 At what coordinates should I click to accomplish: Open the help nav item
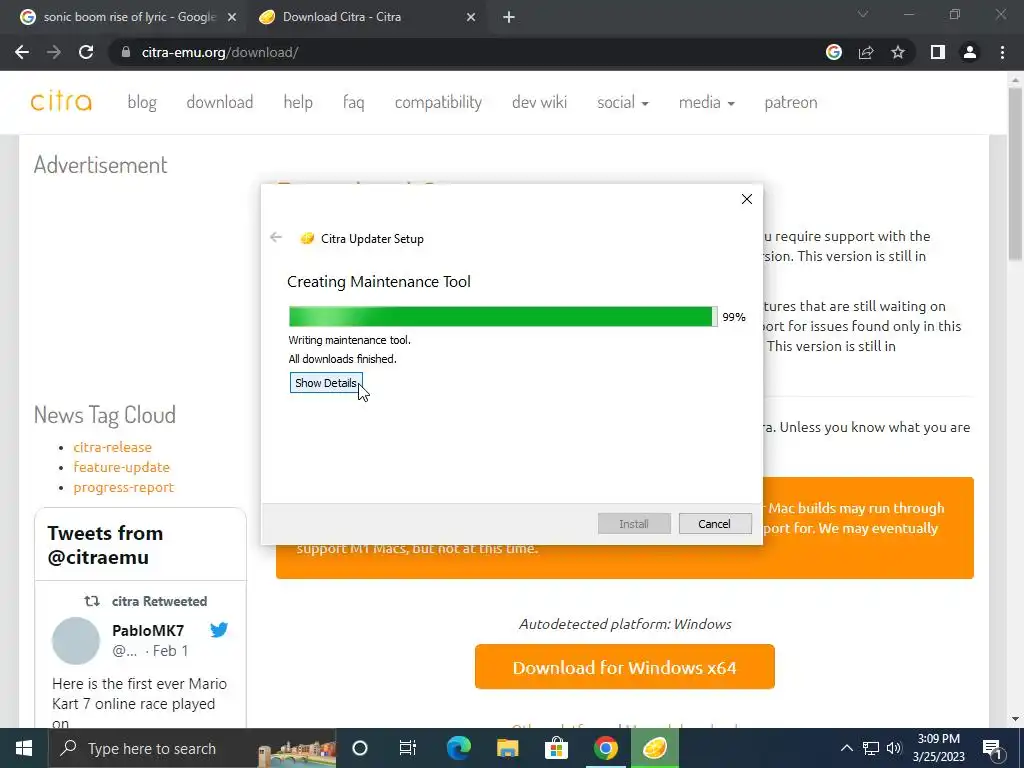coord(298,103)
